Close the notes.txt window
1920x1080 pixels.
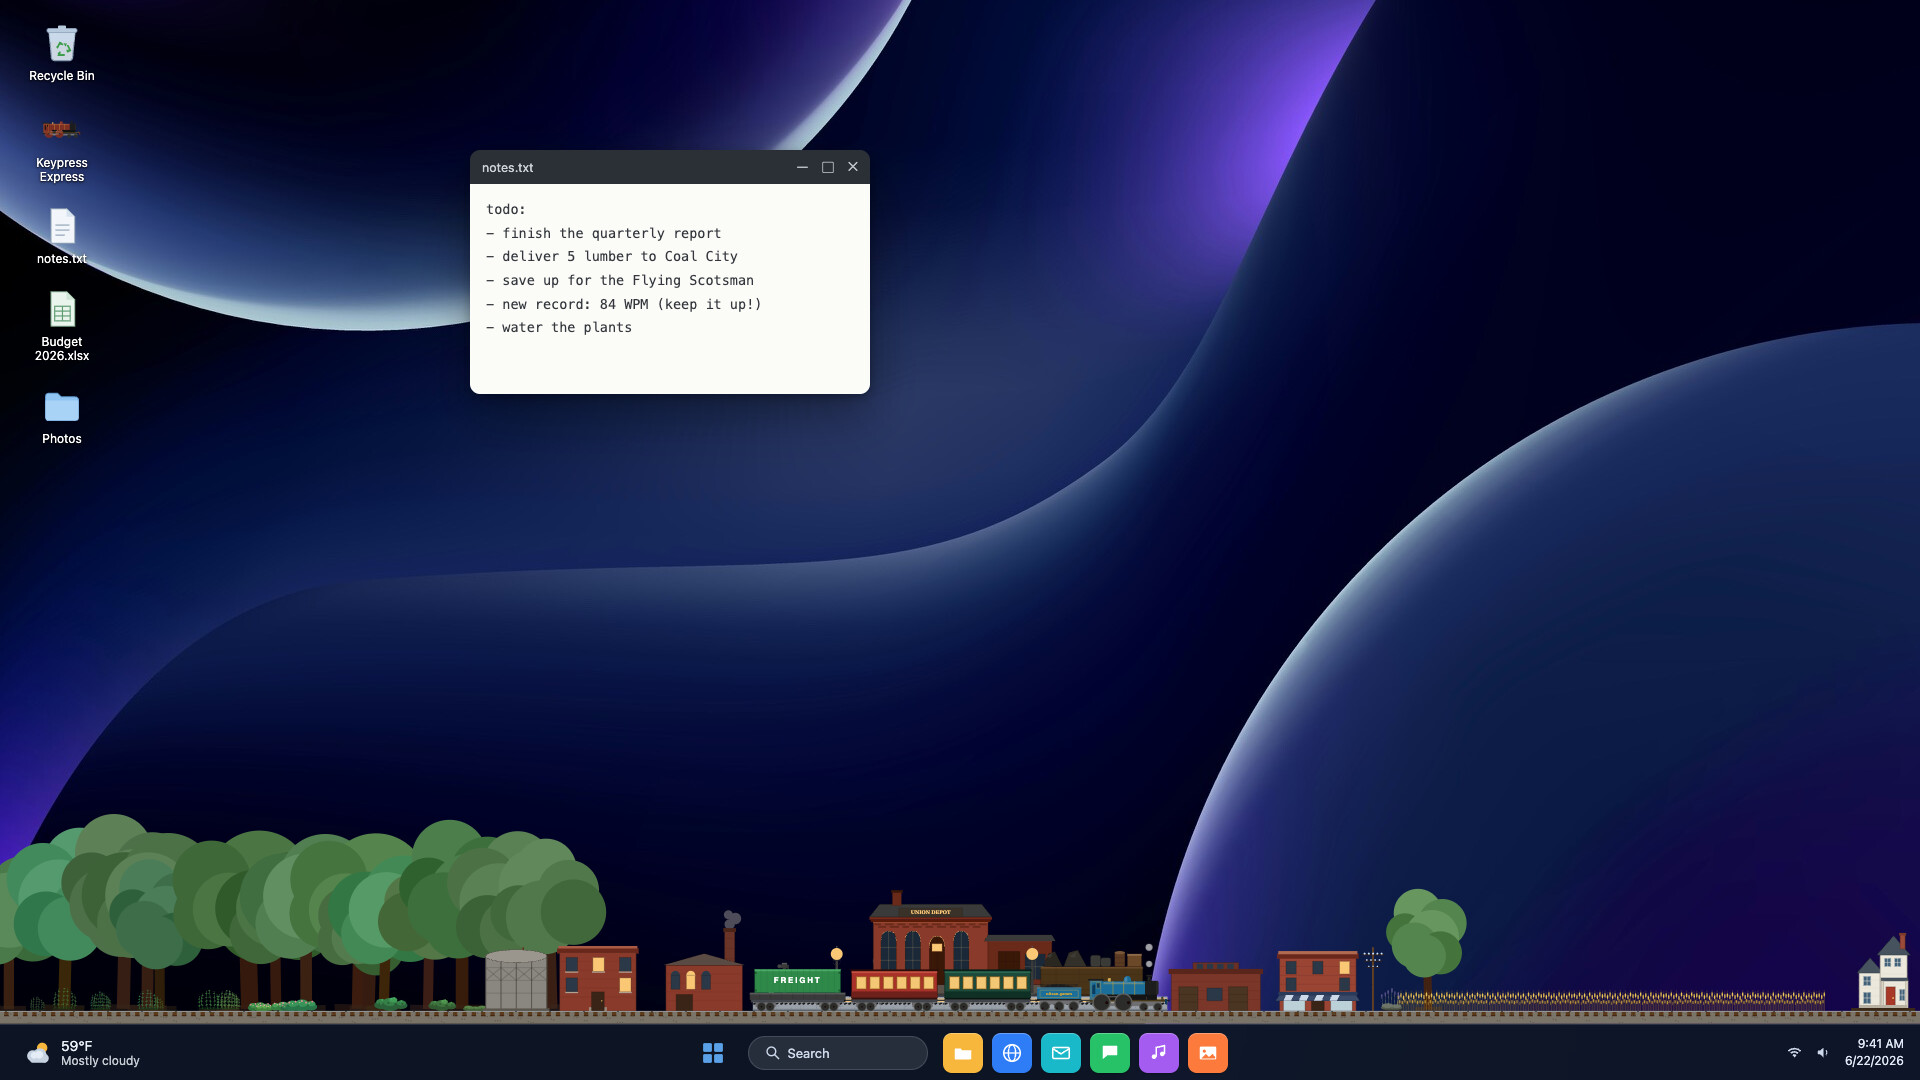coord(853,167)
